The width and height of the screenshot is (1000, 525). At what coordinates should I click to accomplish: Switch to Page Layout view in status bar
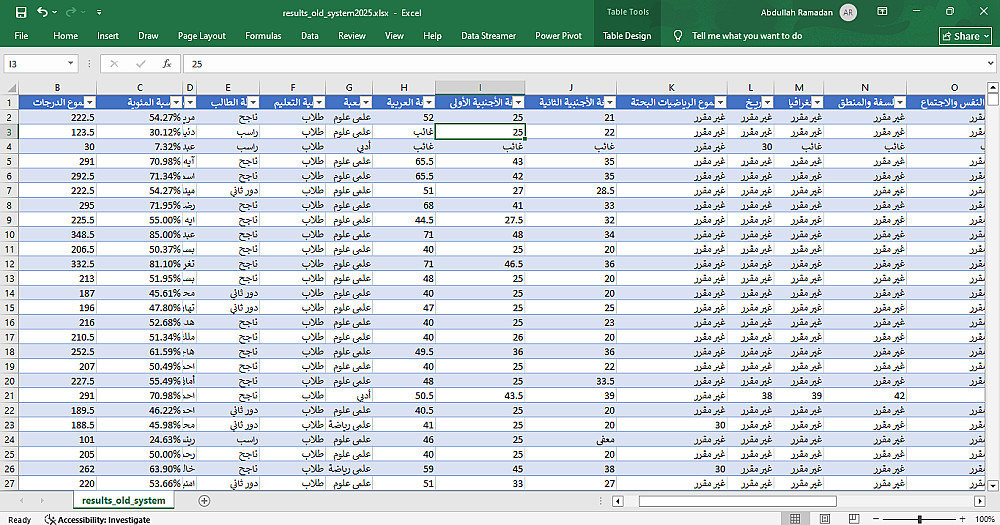pyautogui.click(x=824, y=520)
